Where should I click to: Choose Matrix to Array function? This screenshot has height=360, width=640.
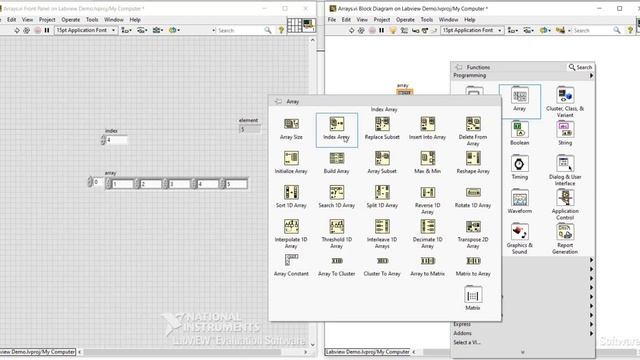tap(473, 266)
